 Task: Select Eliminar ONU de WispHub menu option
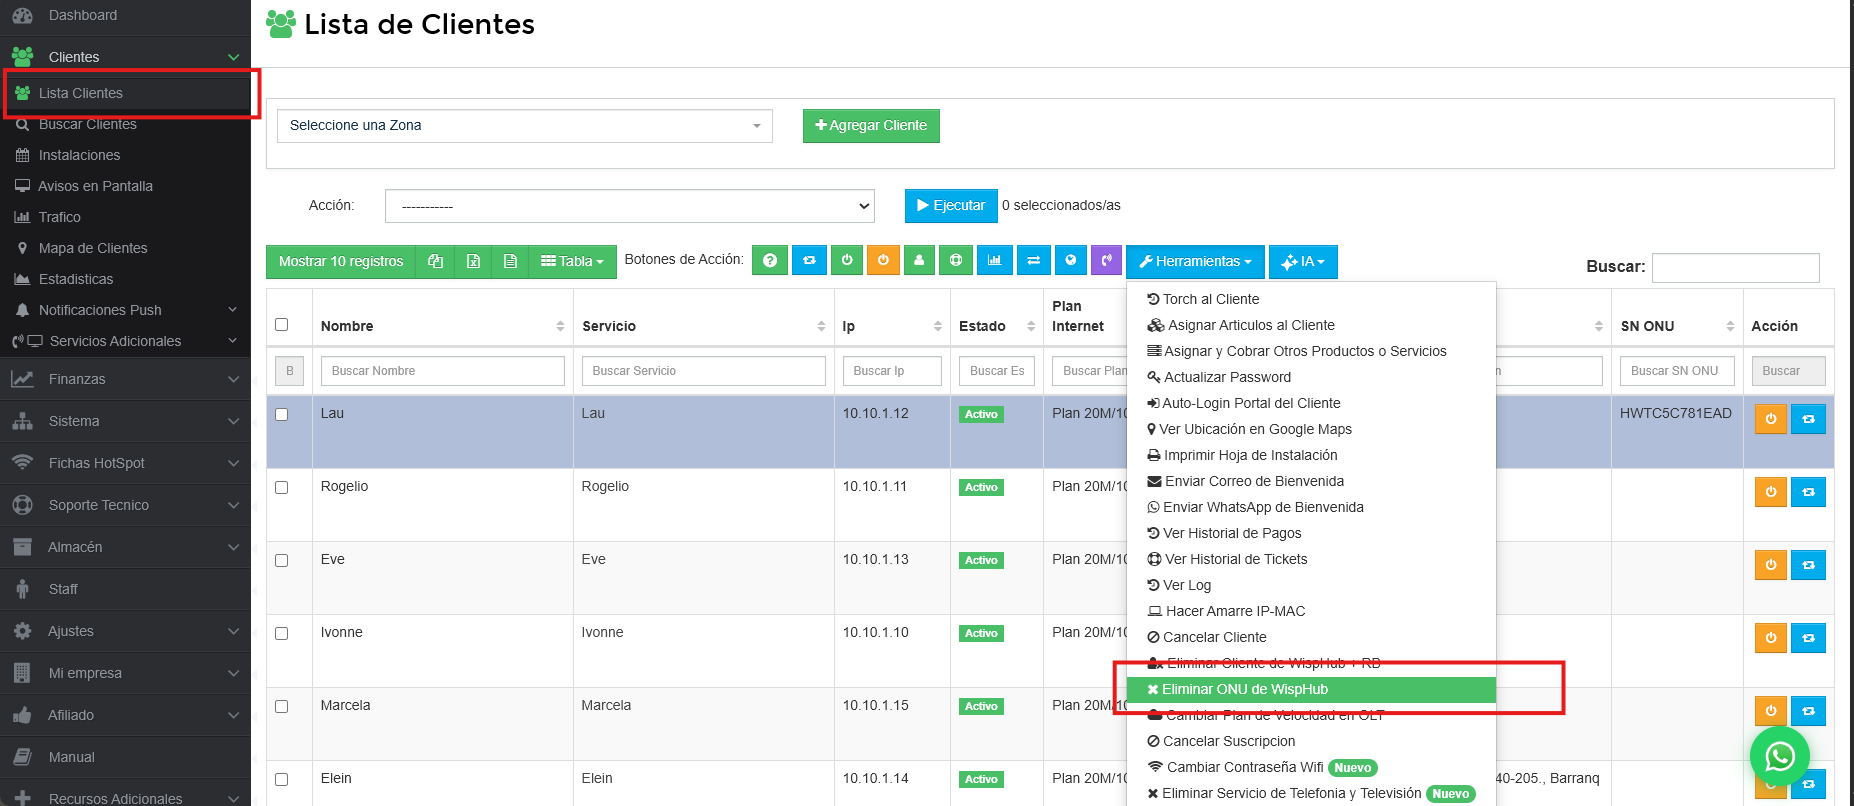click(x=1311, y=689)
